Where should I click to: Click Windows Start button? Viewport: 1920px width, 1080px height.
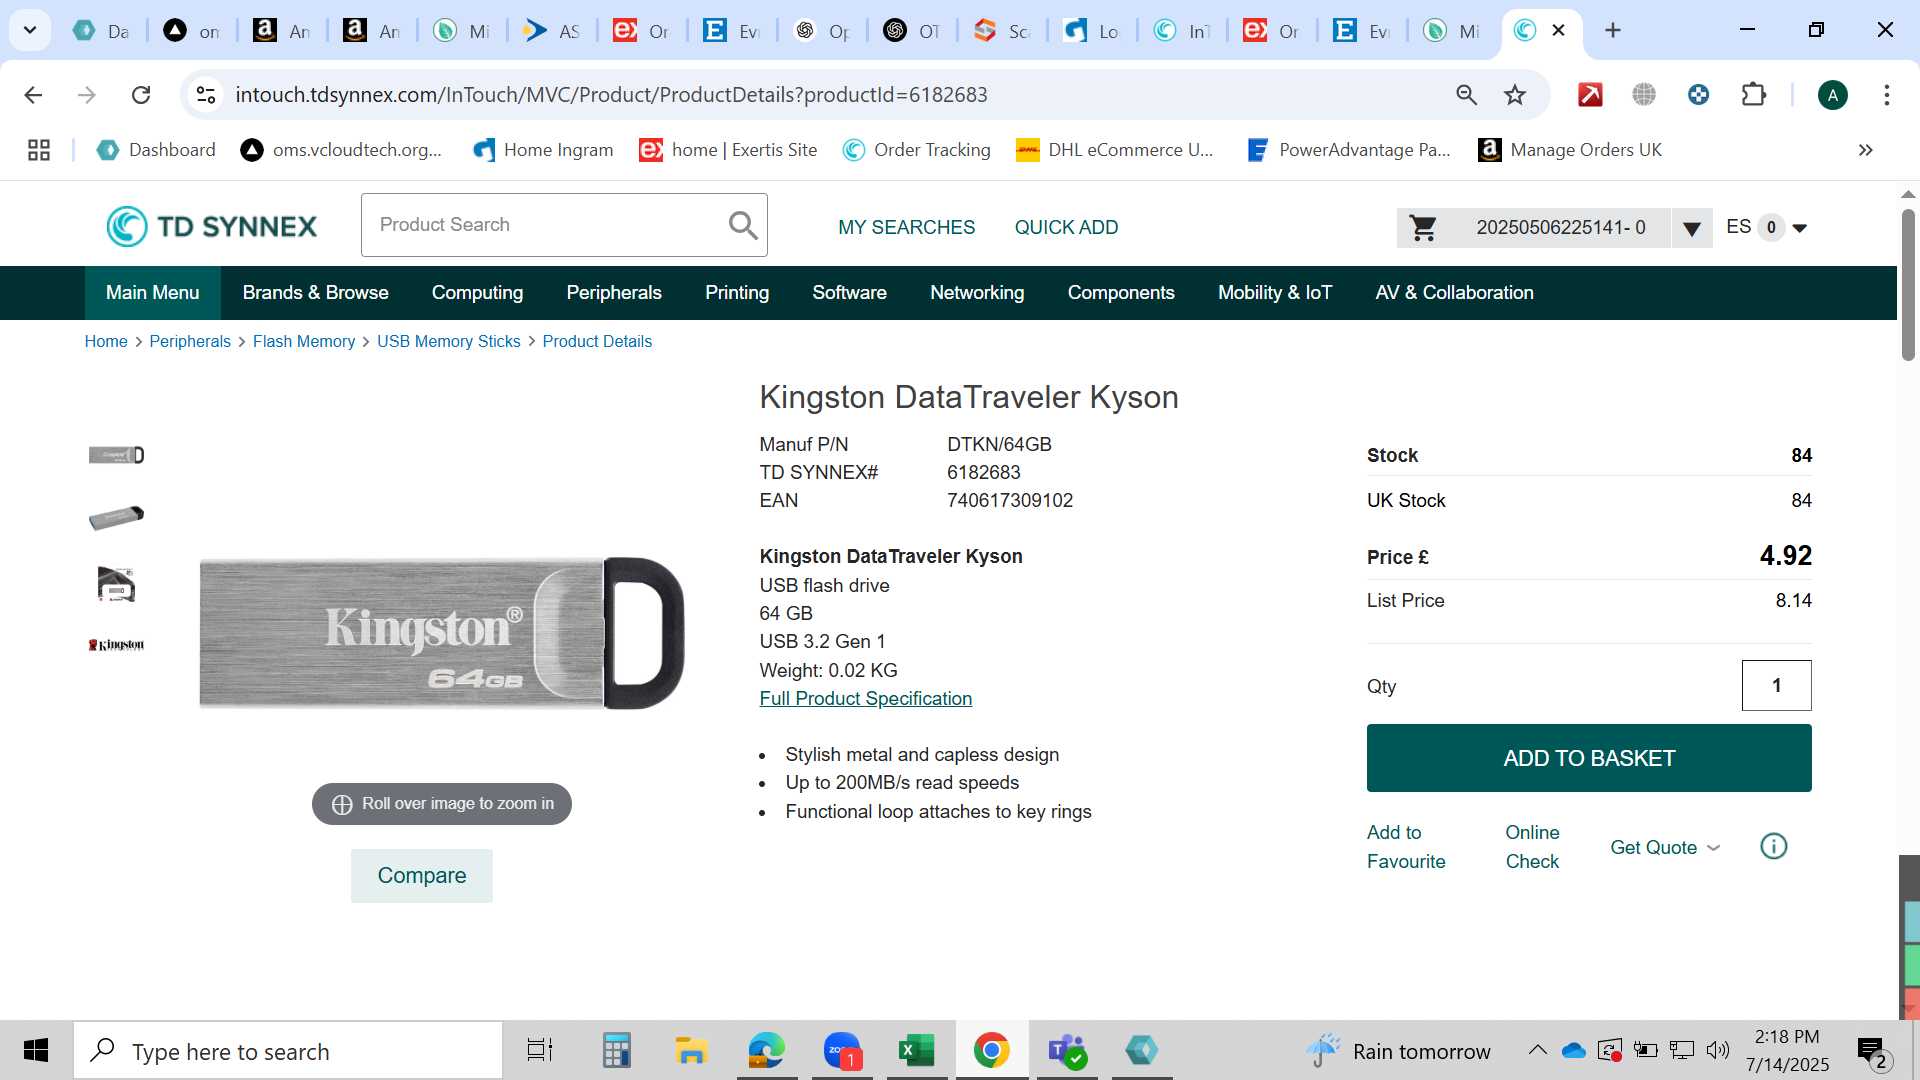pyautogui.click(x=36, y=1051)
